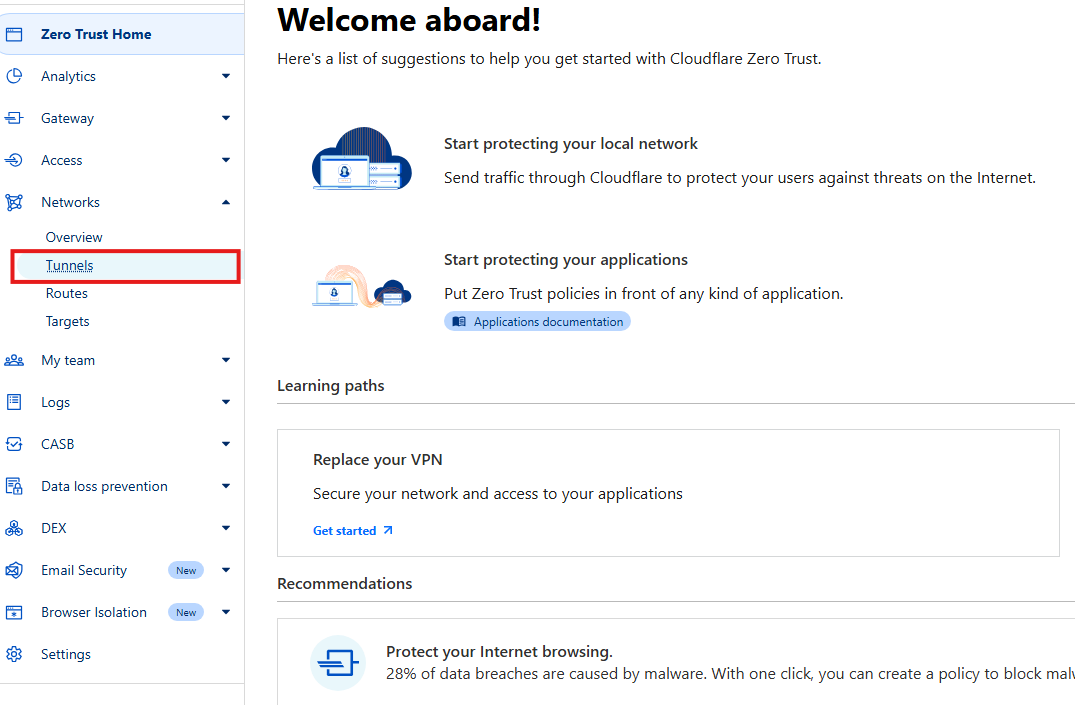Expand the Analytics dropdown arrow
This screenshot has height=705, width=1075.
(x=226, y=76)
